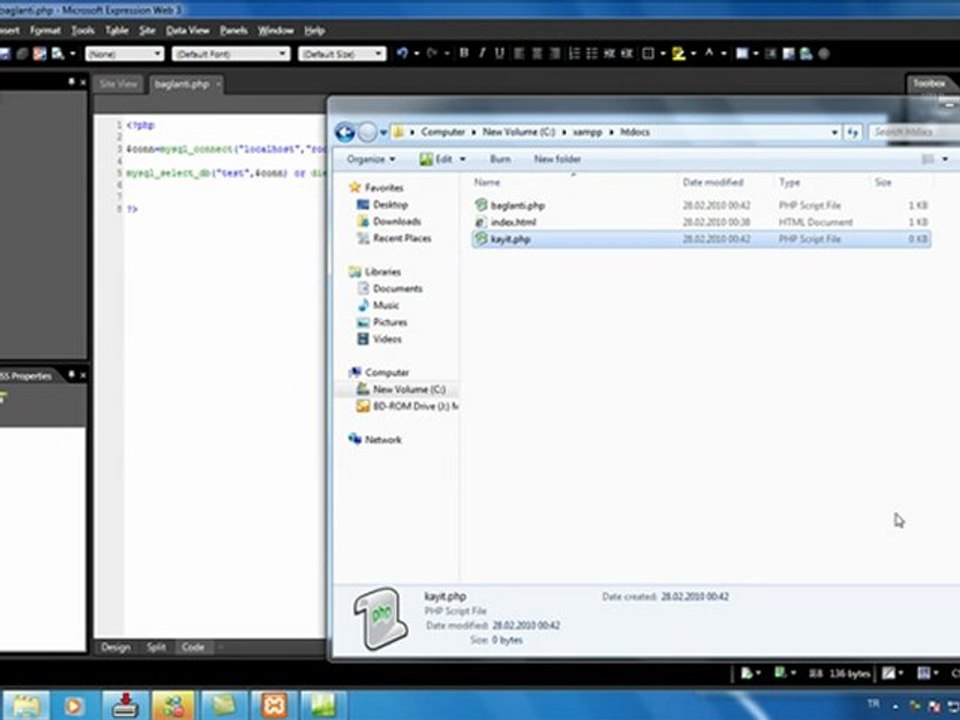The height and width of the screenshot is (720, 960).
Task: Click the Undo arrow icon
Action: click(x=402, y=53)
